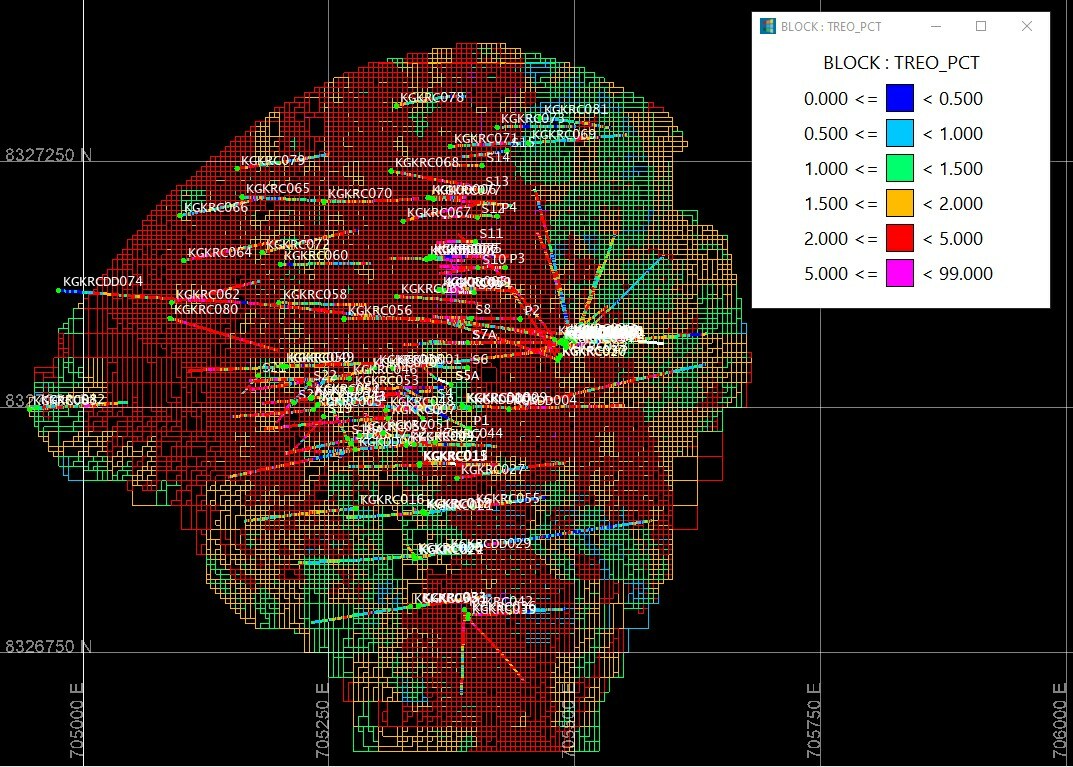The height and width of the screenshot is (767, 1073).
Task: Click the legend window's title bar icon
Action: pos(767,27)
